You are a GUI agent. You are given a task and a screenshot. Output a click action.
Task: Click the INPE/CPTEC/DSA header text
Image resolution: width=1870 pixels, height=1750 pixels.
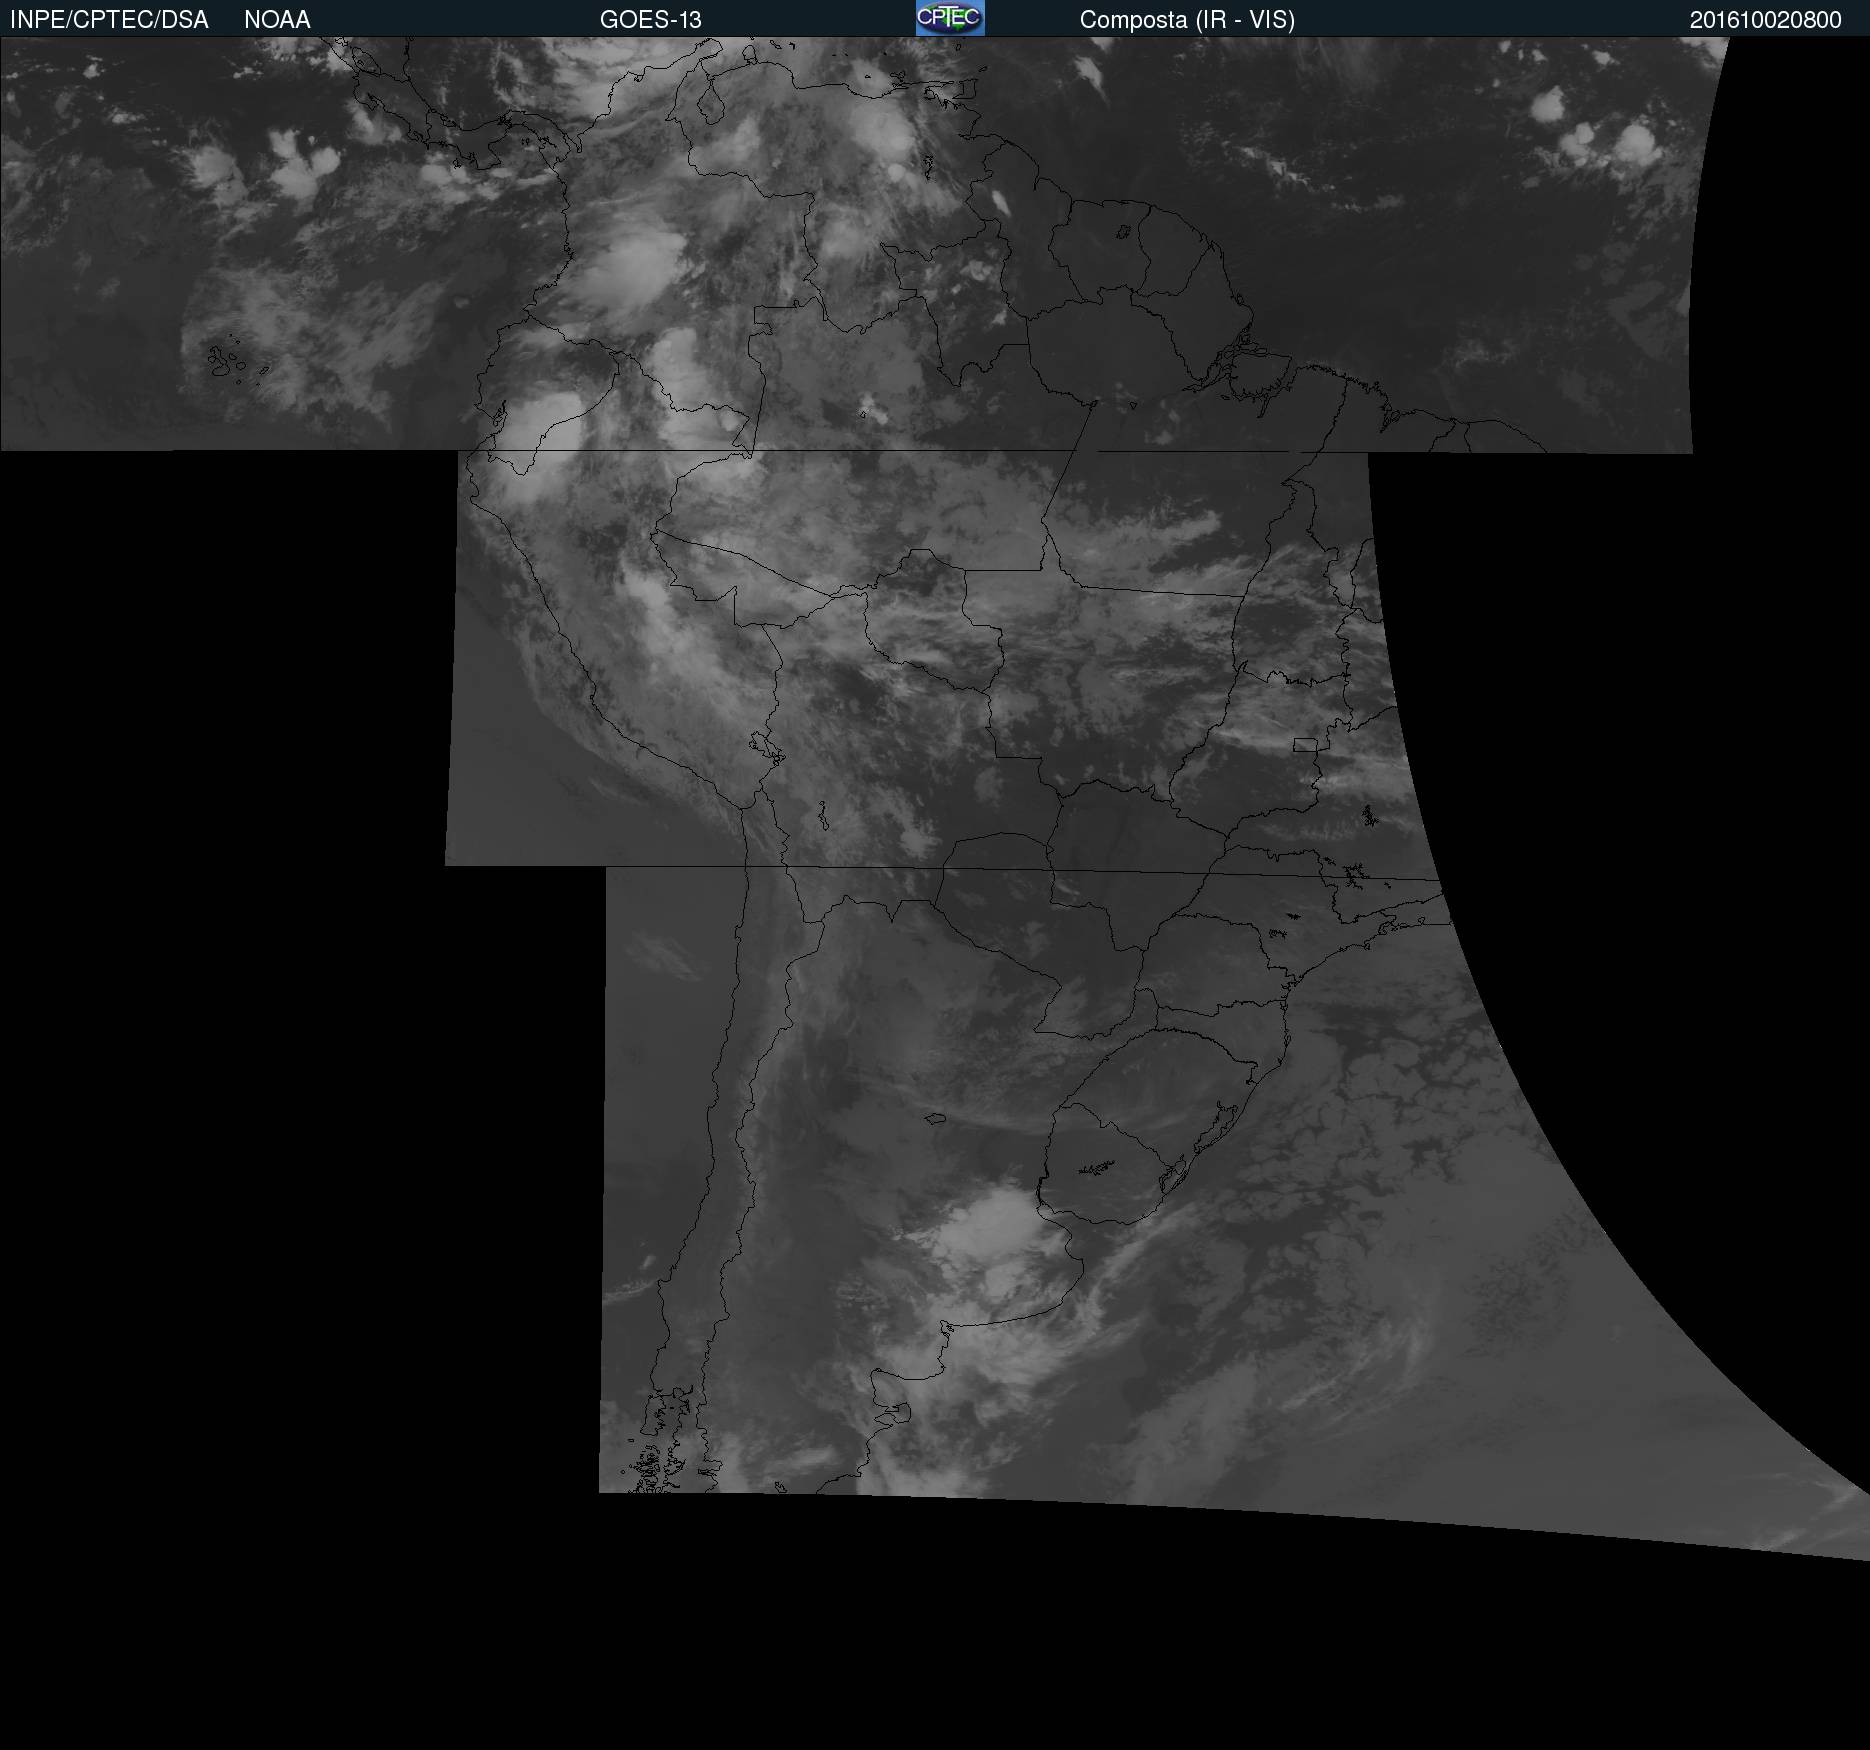109,20
